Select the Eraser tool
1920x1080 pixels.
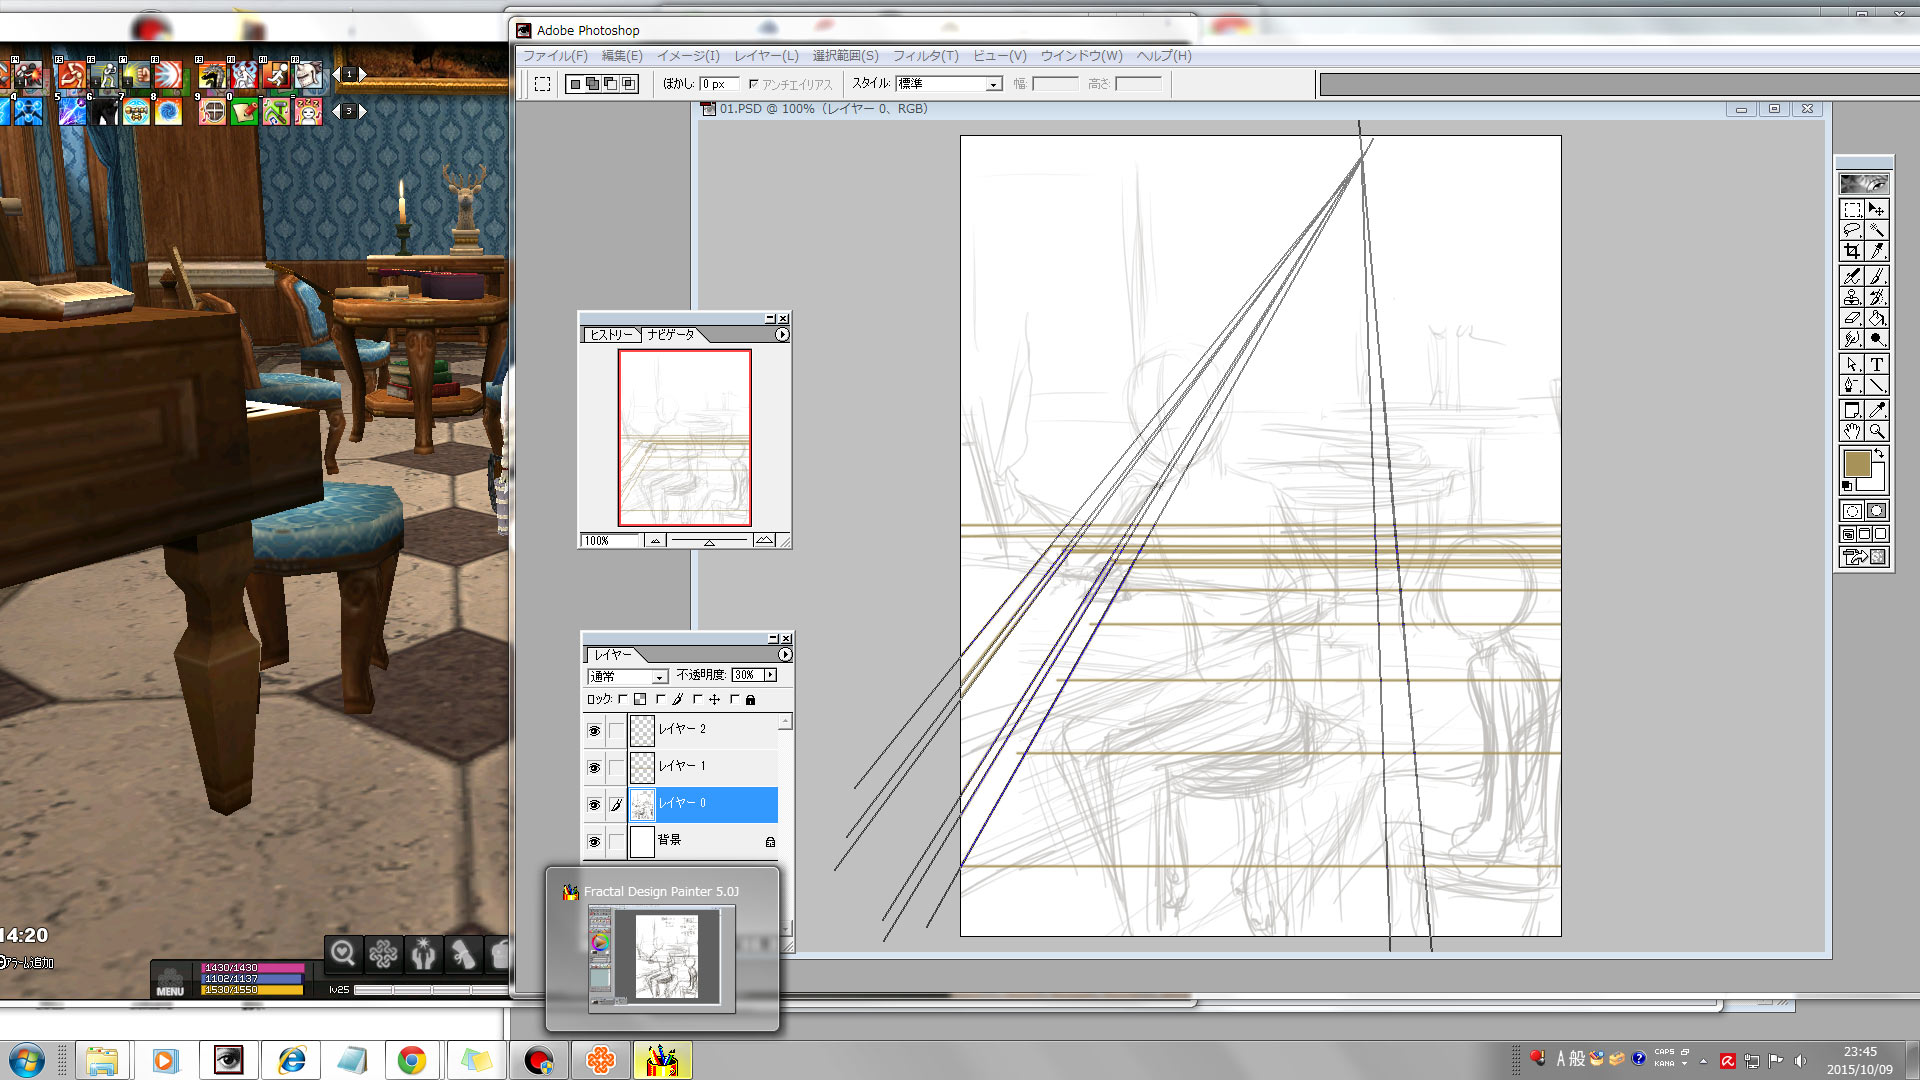click(1852, 319)
